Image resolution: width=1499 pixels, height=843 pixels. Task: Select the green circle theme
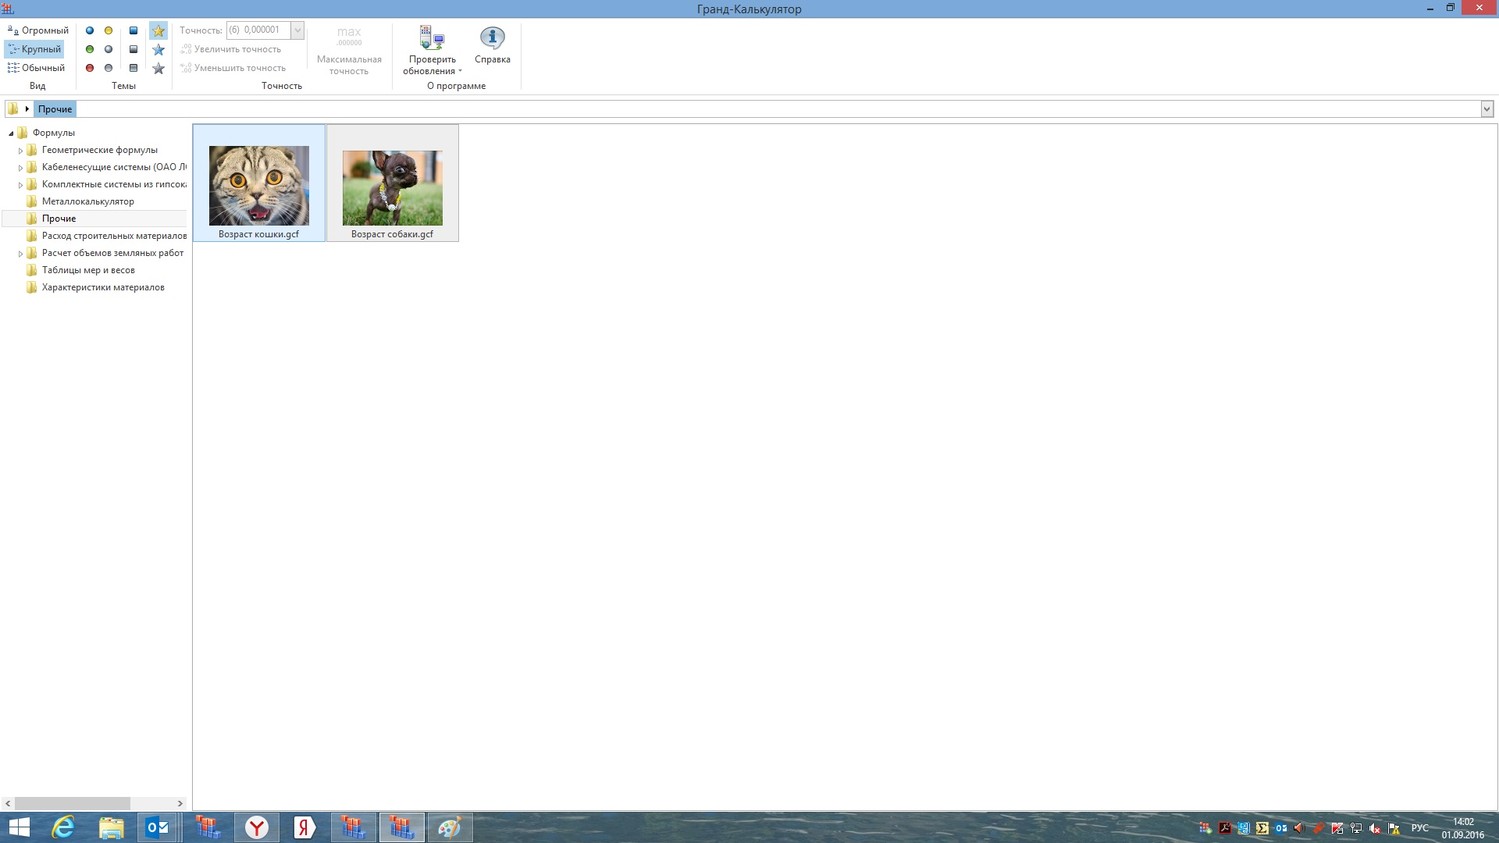[90, 49]
